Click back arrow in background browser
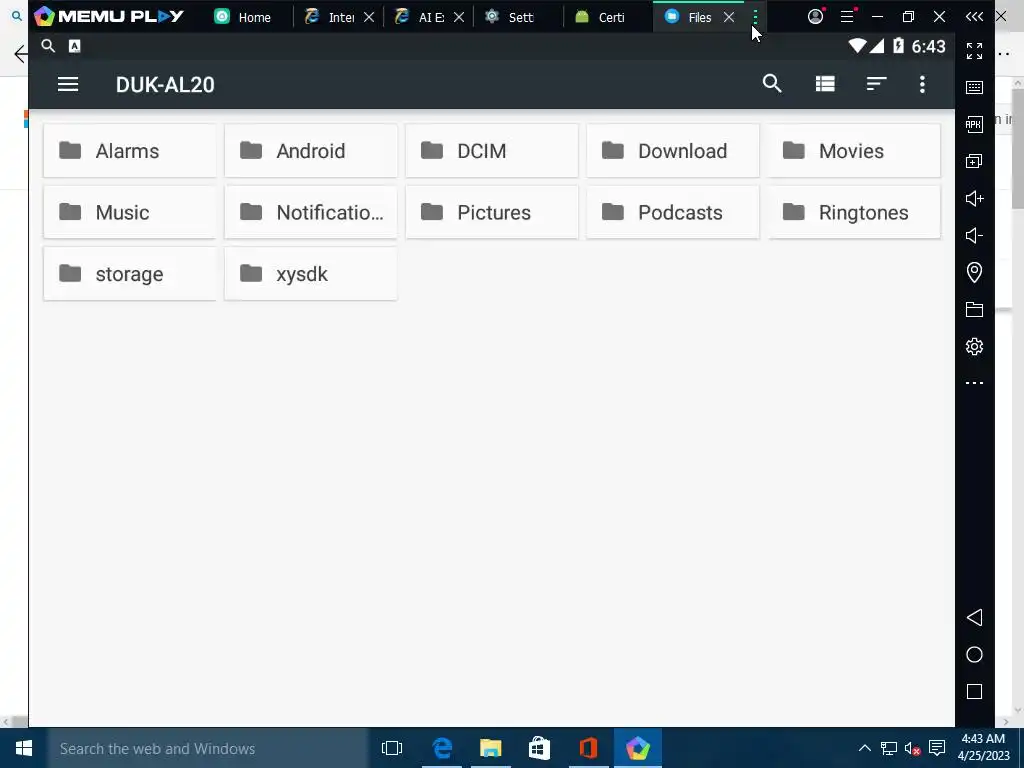This screenshot has width=1024, height=768. [x=20, y=54]
